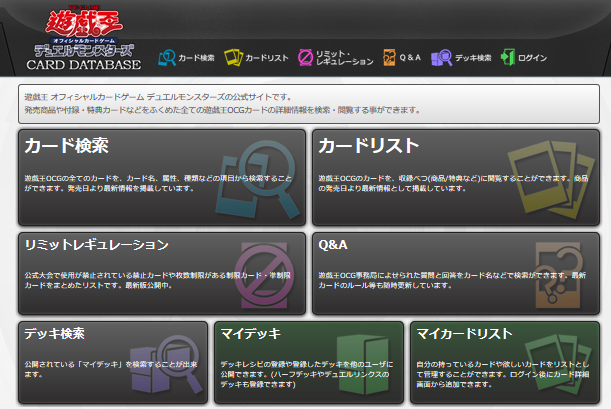Click the 発売商品や付録 intro text line
The image size is (611, 409).
(223, 110)
